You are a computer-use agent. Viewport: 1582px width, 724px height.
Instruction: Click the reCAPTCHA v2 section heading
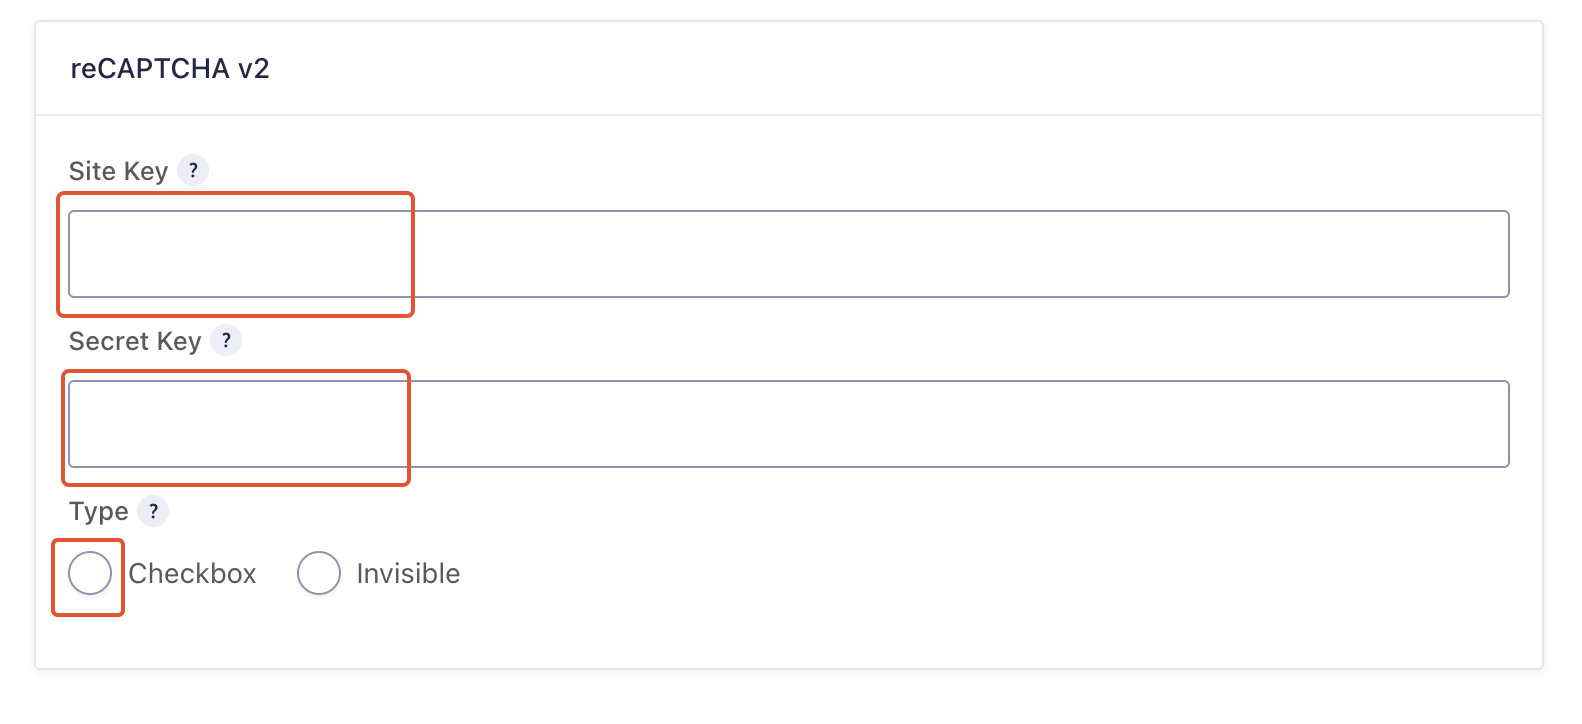(170, 69)
